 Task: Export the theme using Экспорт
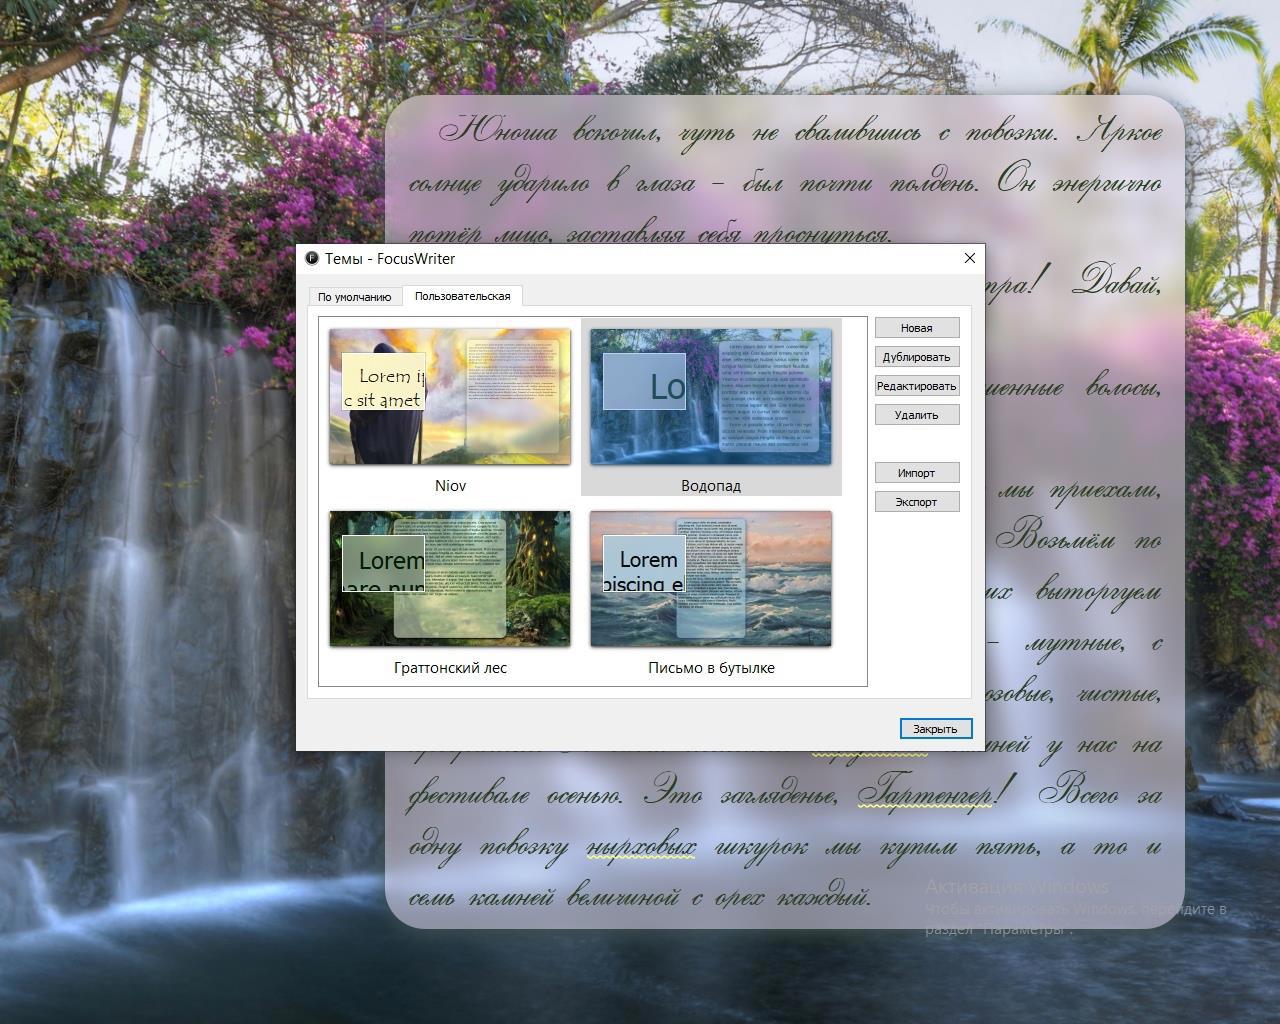(x=916, y=502)
